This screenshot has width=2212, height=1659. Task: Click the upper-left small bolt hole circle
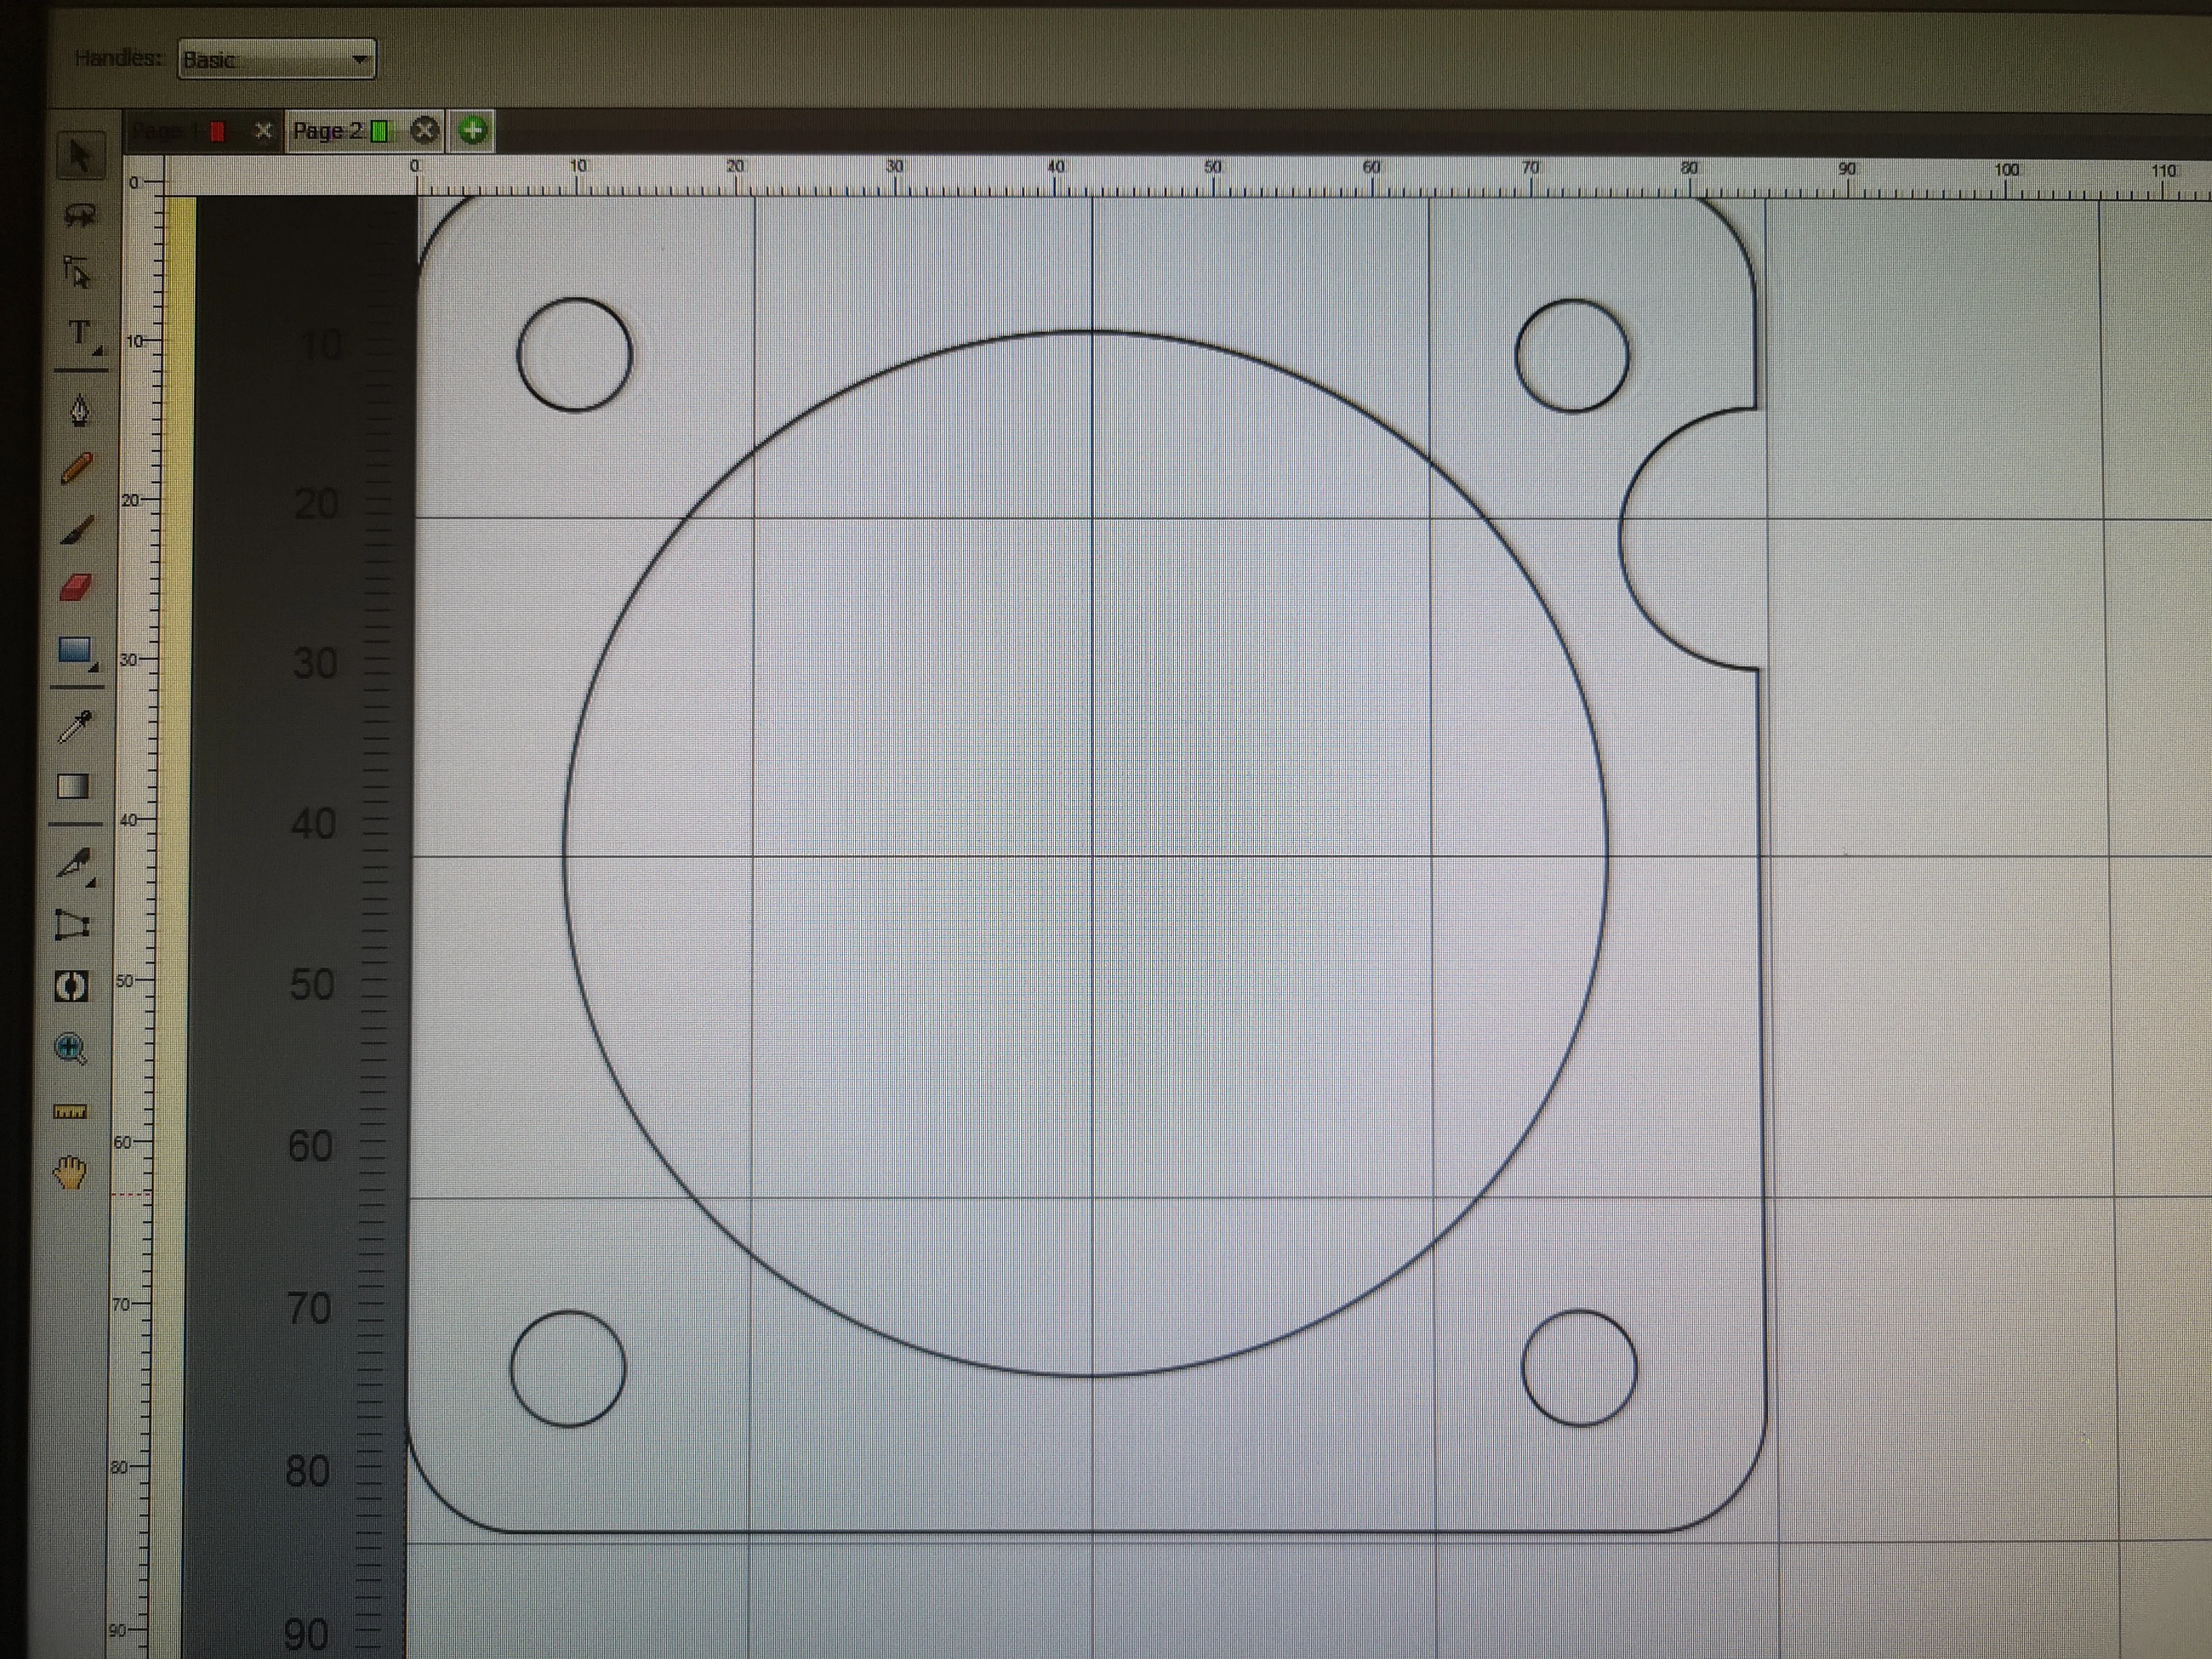point(575,354)
